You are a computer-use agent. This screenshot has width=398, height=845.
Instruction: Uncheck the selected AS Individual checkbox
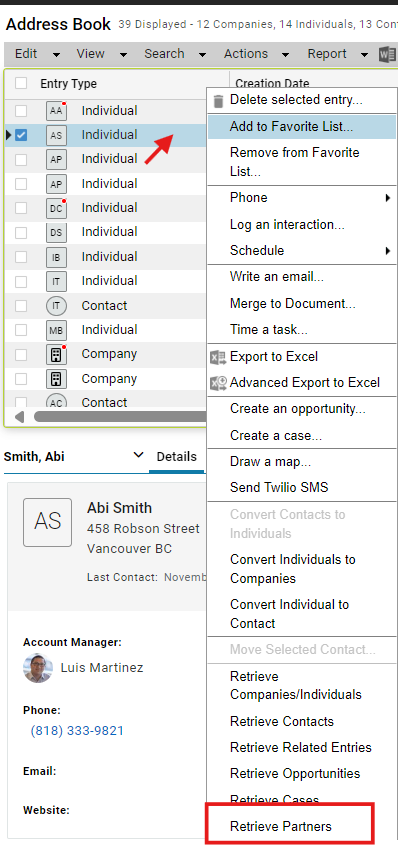click(x=21, y=135)
